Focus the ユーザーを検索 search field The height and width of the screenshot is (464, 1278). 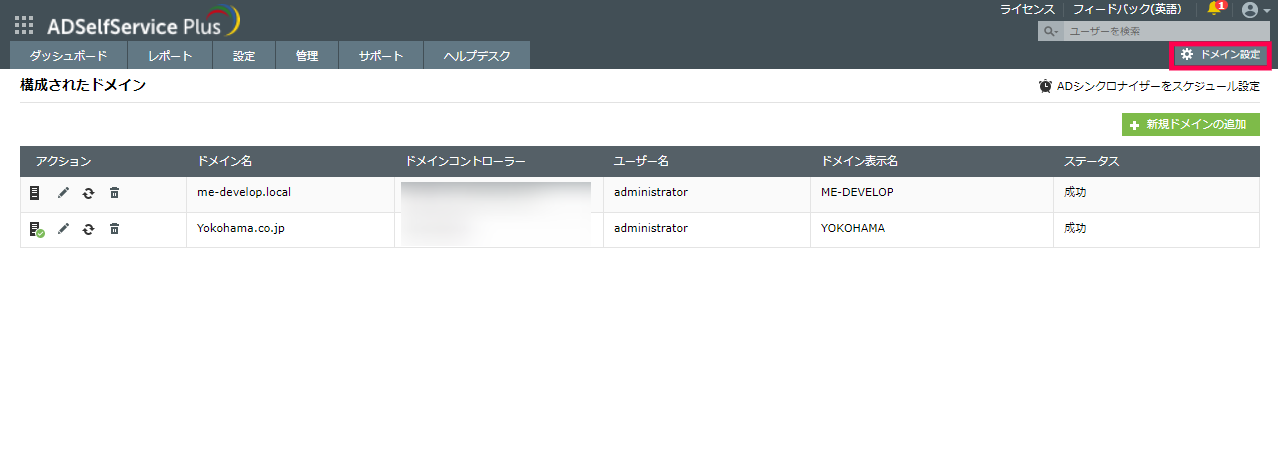coord(1164,32)
